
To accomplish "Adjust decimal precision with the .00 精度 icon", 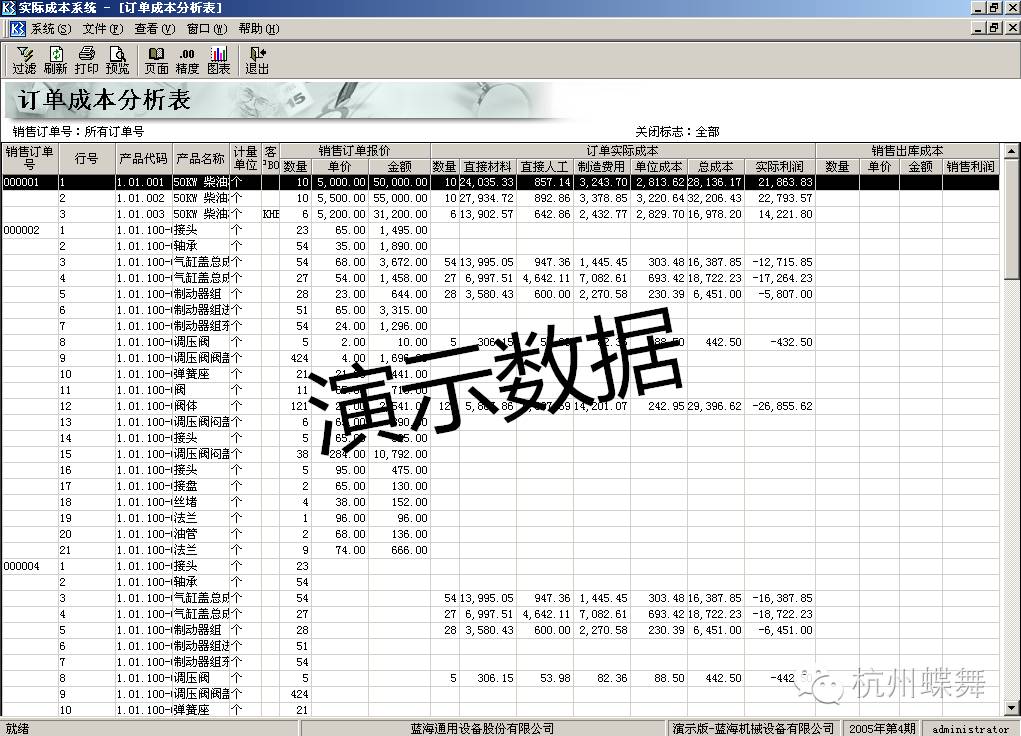I will pos(188,62).
